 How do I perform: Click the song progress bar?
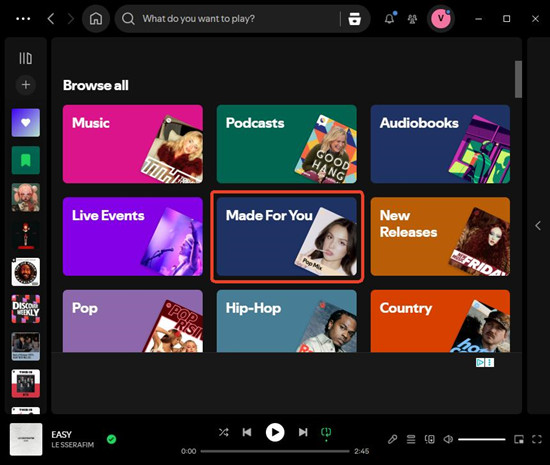pyautogui.click(x=275, y=451)
